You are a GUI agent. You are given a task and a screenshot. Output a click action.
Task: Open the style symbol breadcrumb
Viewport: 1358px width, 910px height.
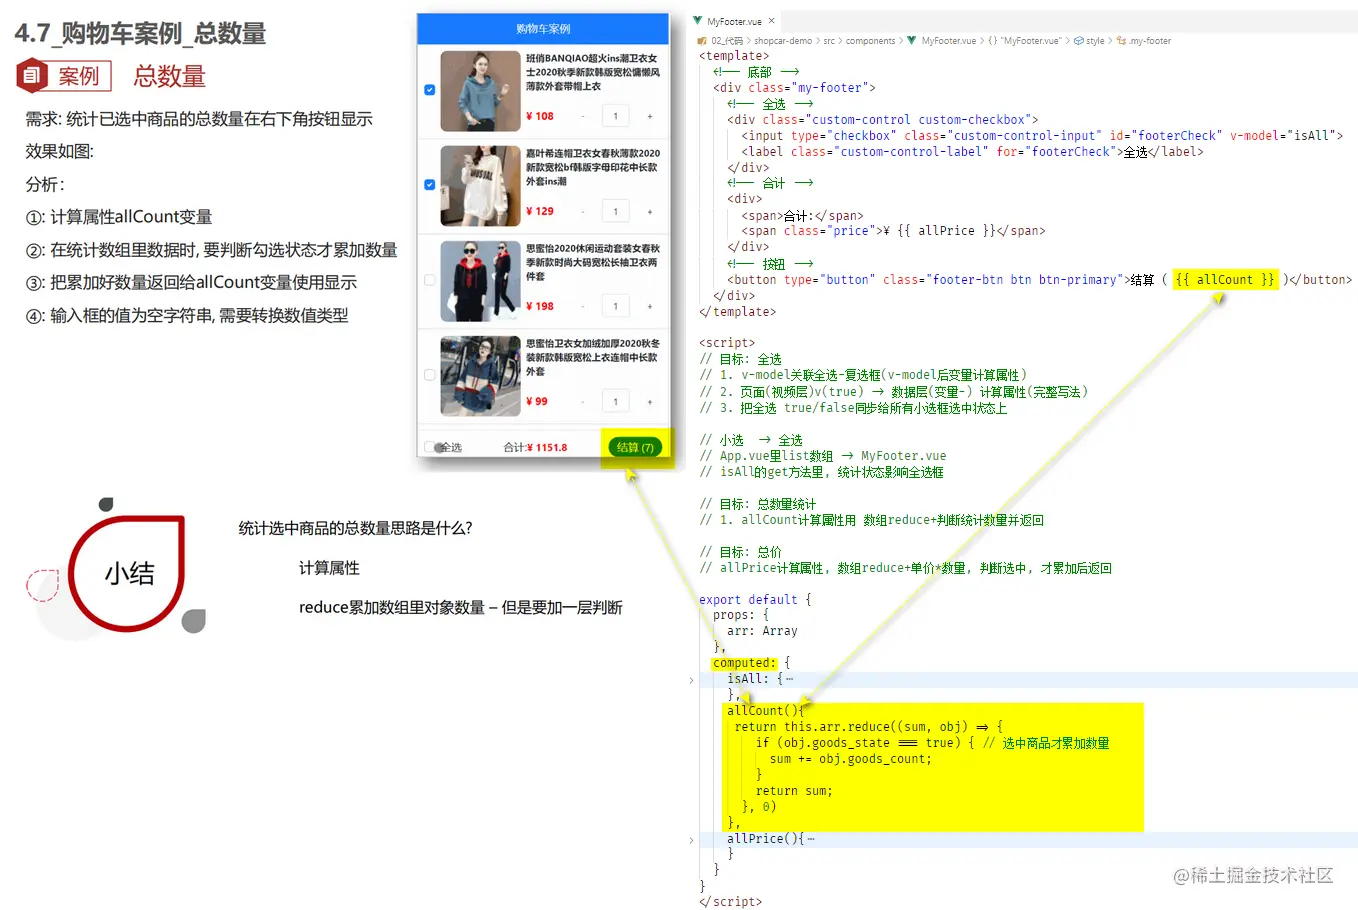coord(1089,41)
